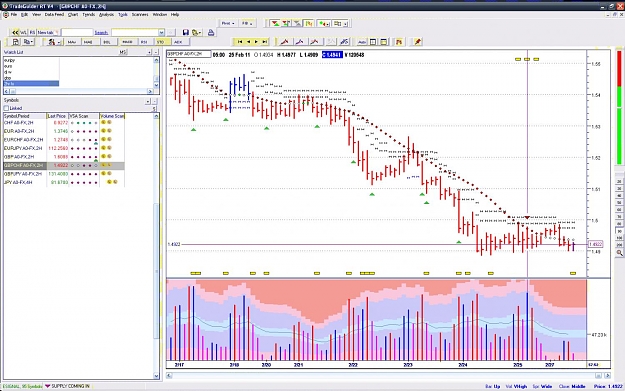Select the eurjpy watch list entry
This screenshot has height=391, width=625.
pos(10,60)
